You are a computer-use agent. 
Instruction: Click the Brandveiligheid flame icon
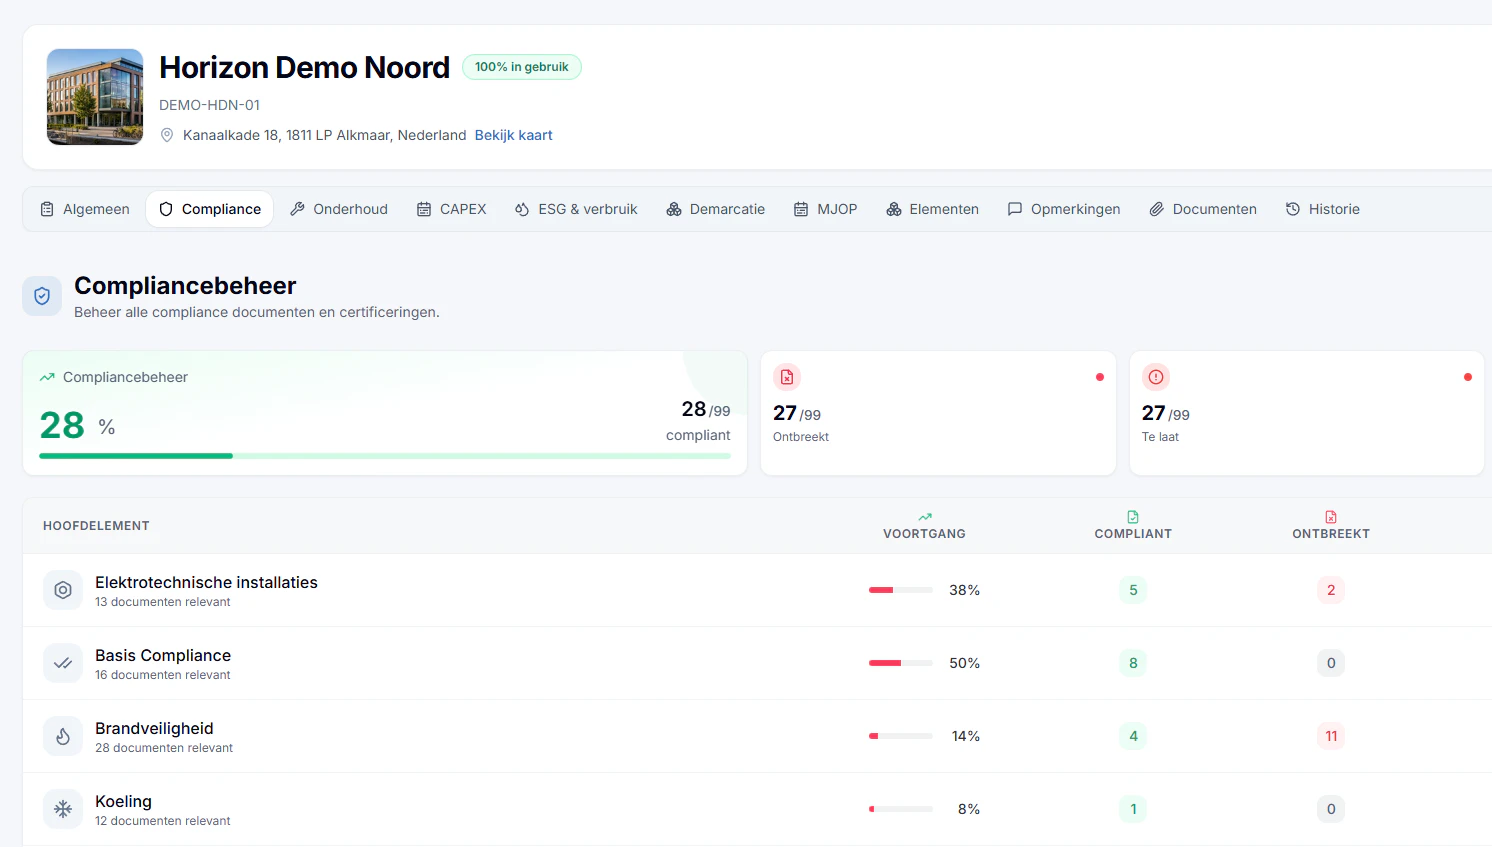point(63,736)
